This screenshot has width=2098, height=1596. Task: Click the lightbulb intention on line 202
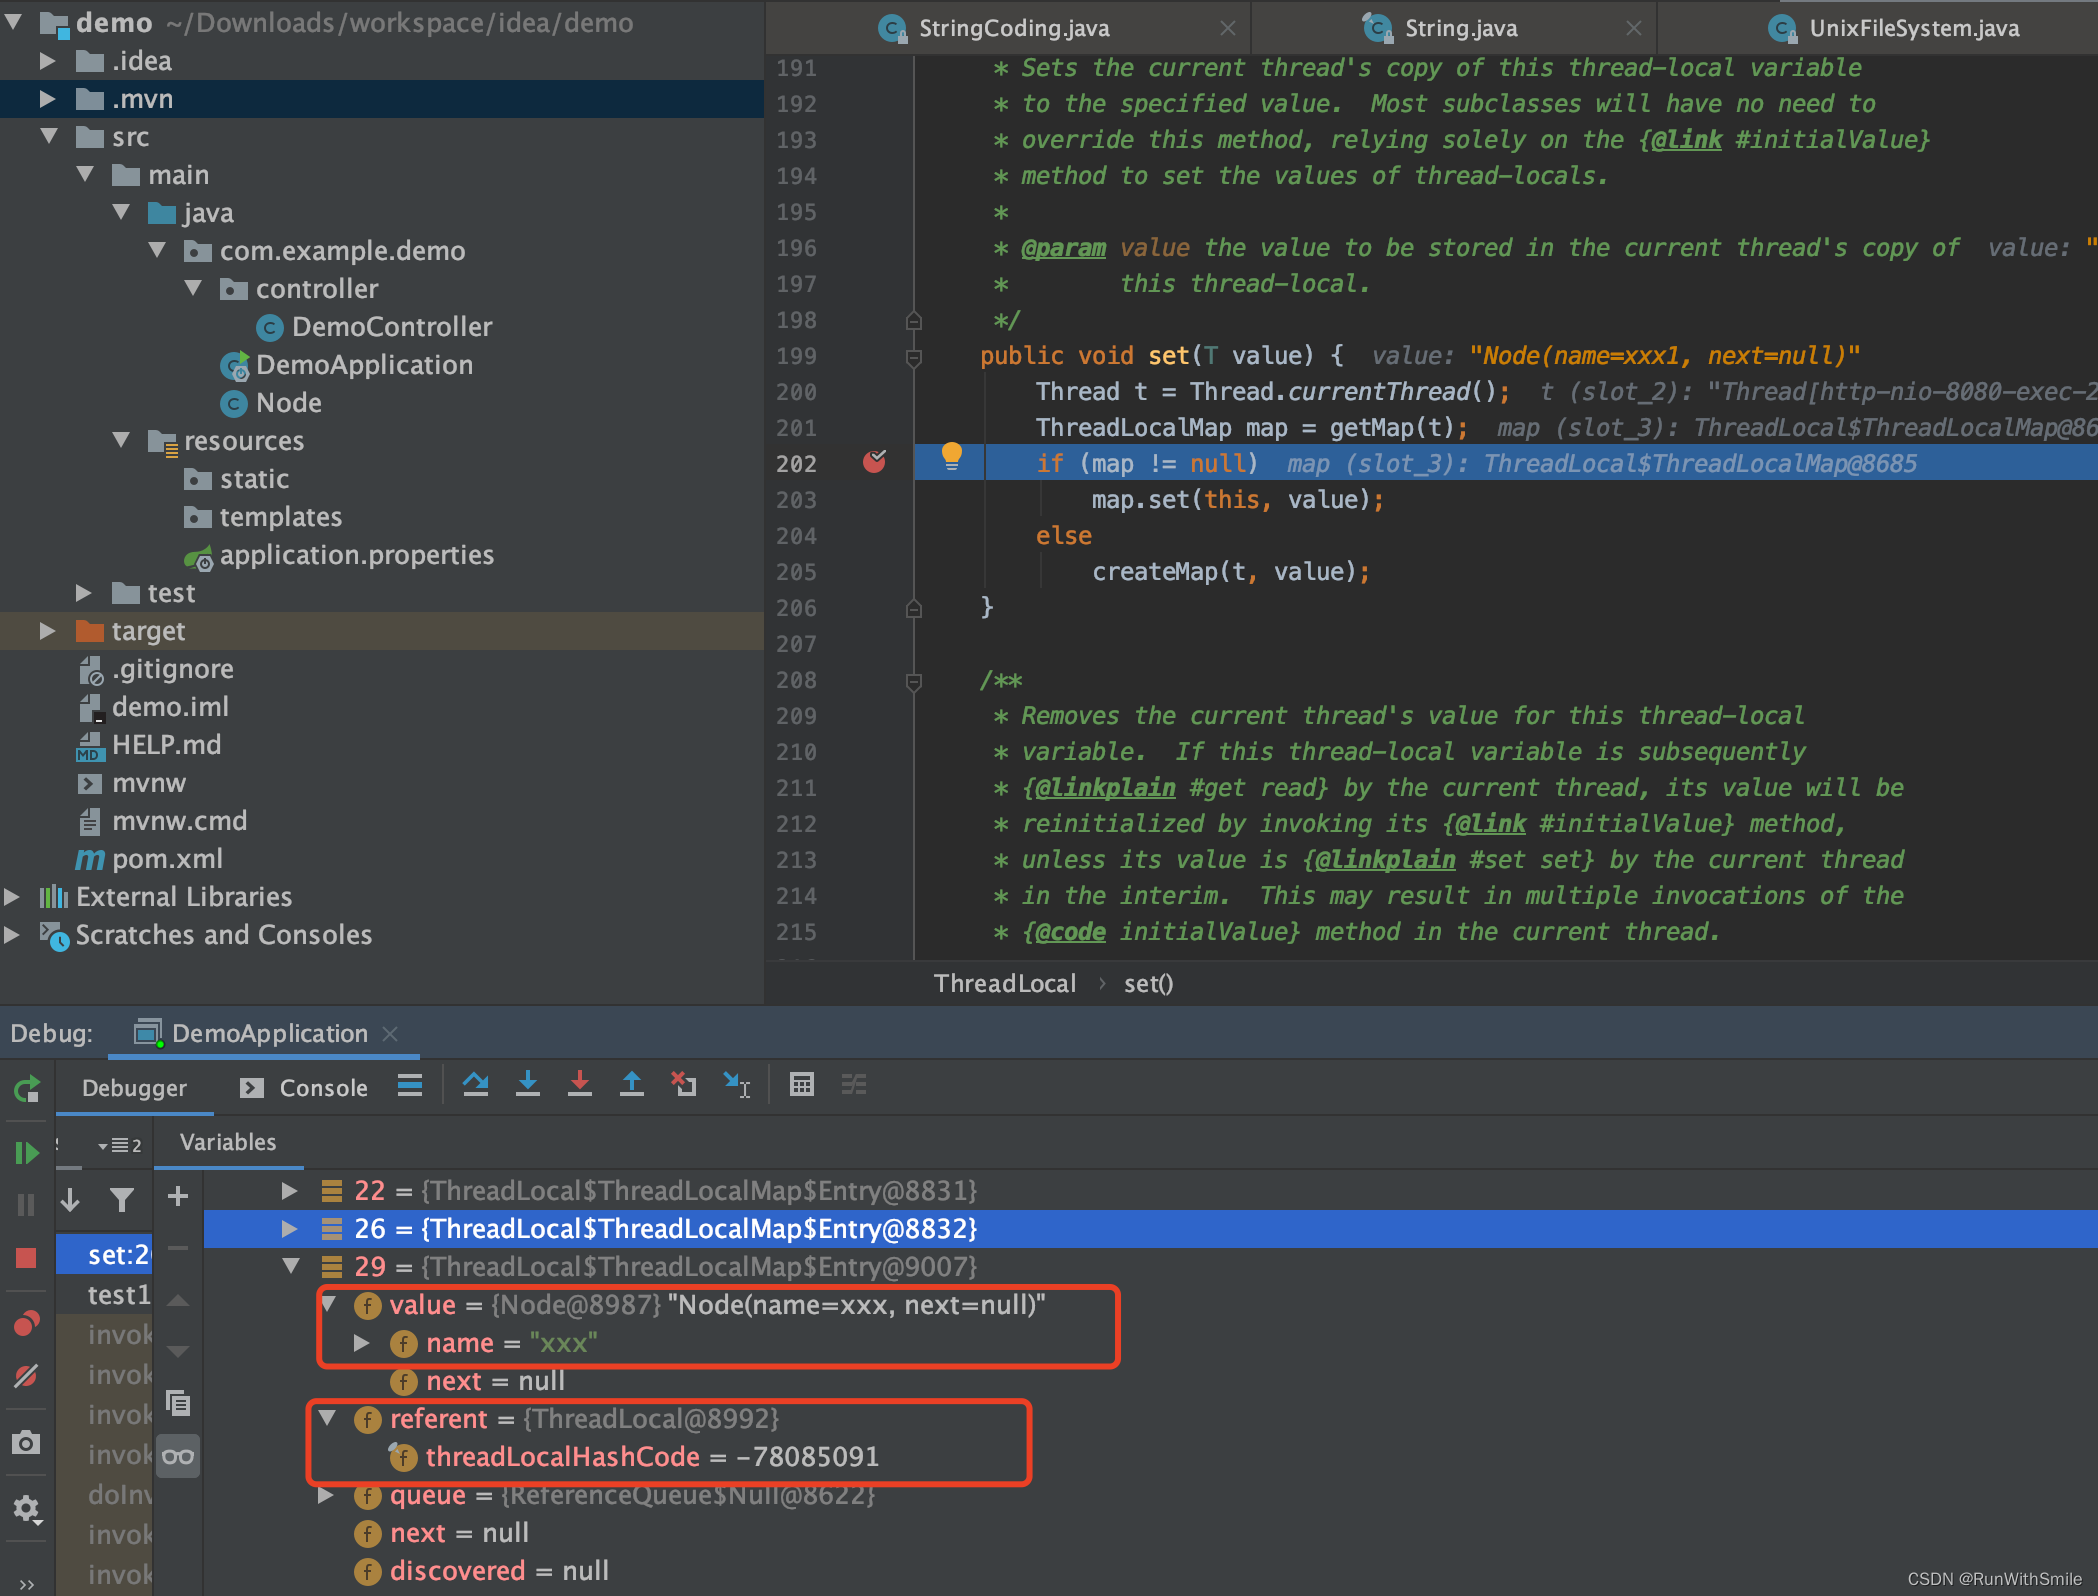tap(951, 457)
